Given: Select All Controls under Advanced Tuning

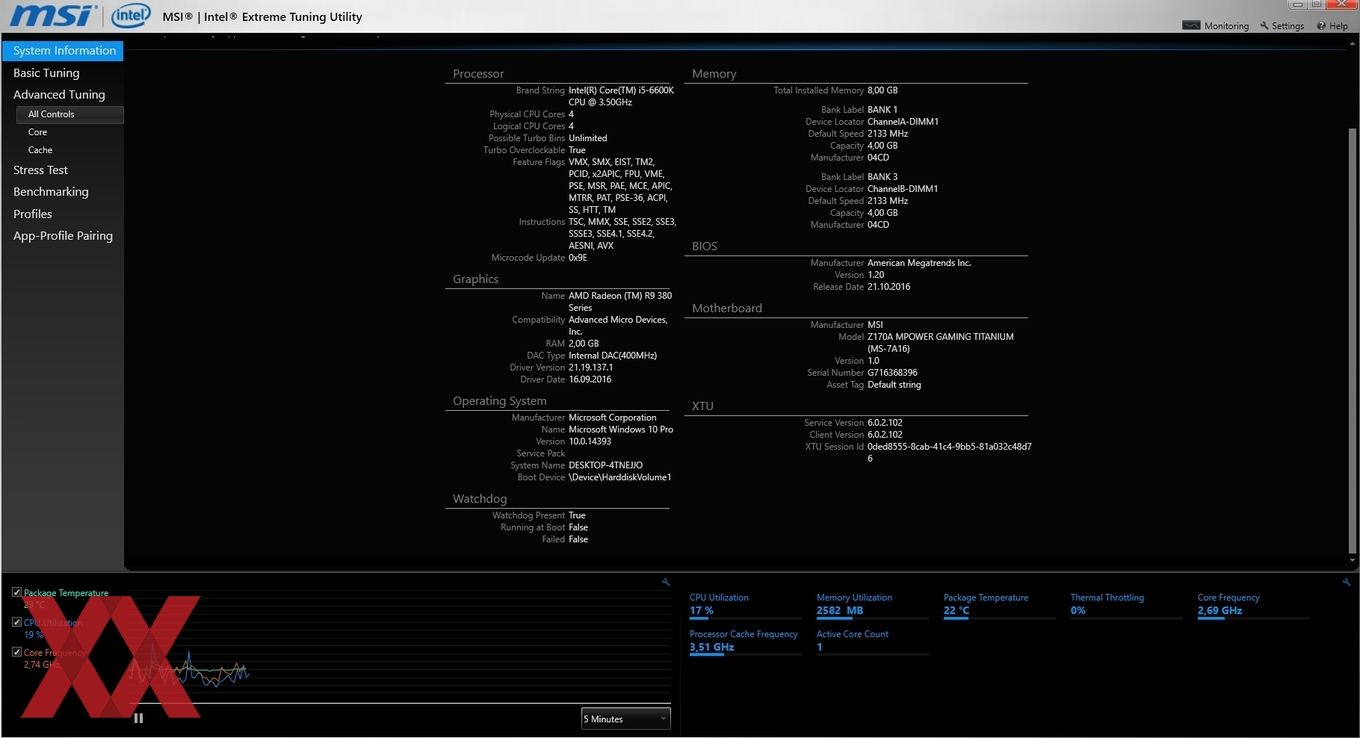Looking at the screenshot, I should [x=69, y=114].
